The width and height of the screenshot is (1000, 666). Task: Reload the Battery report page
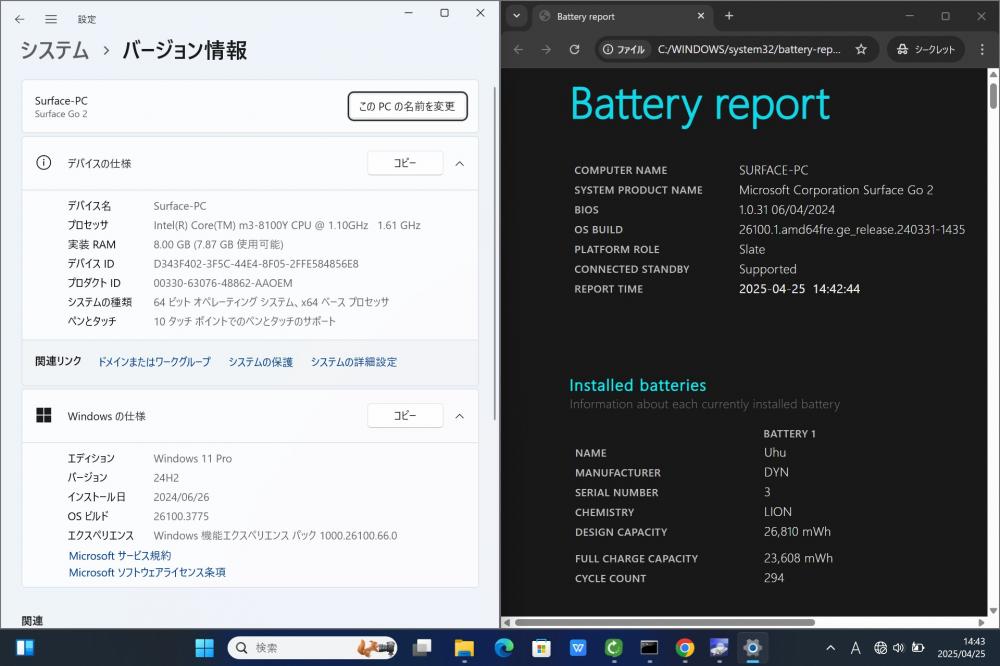pos(574,49)
